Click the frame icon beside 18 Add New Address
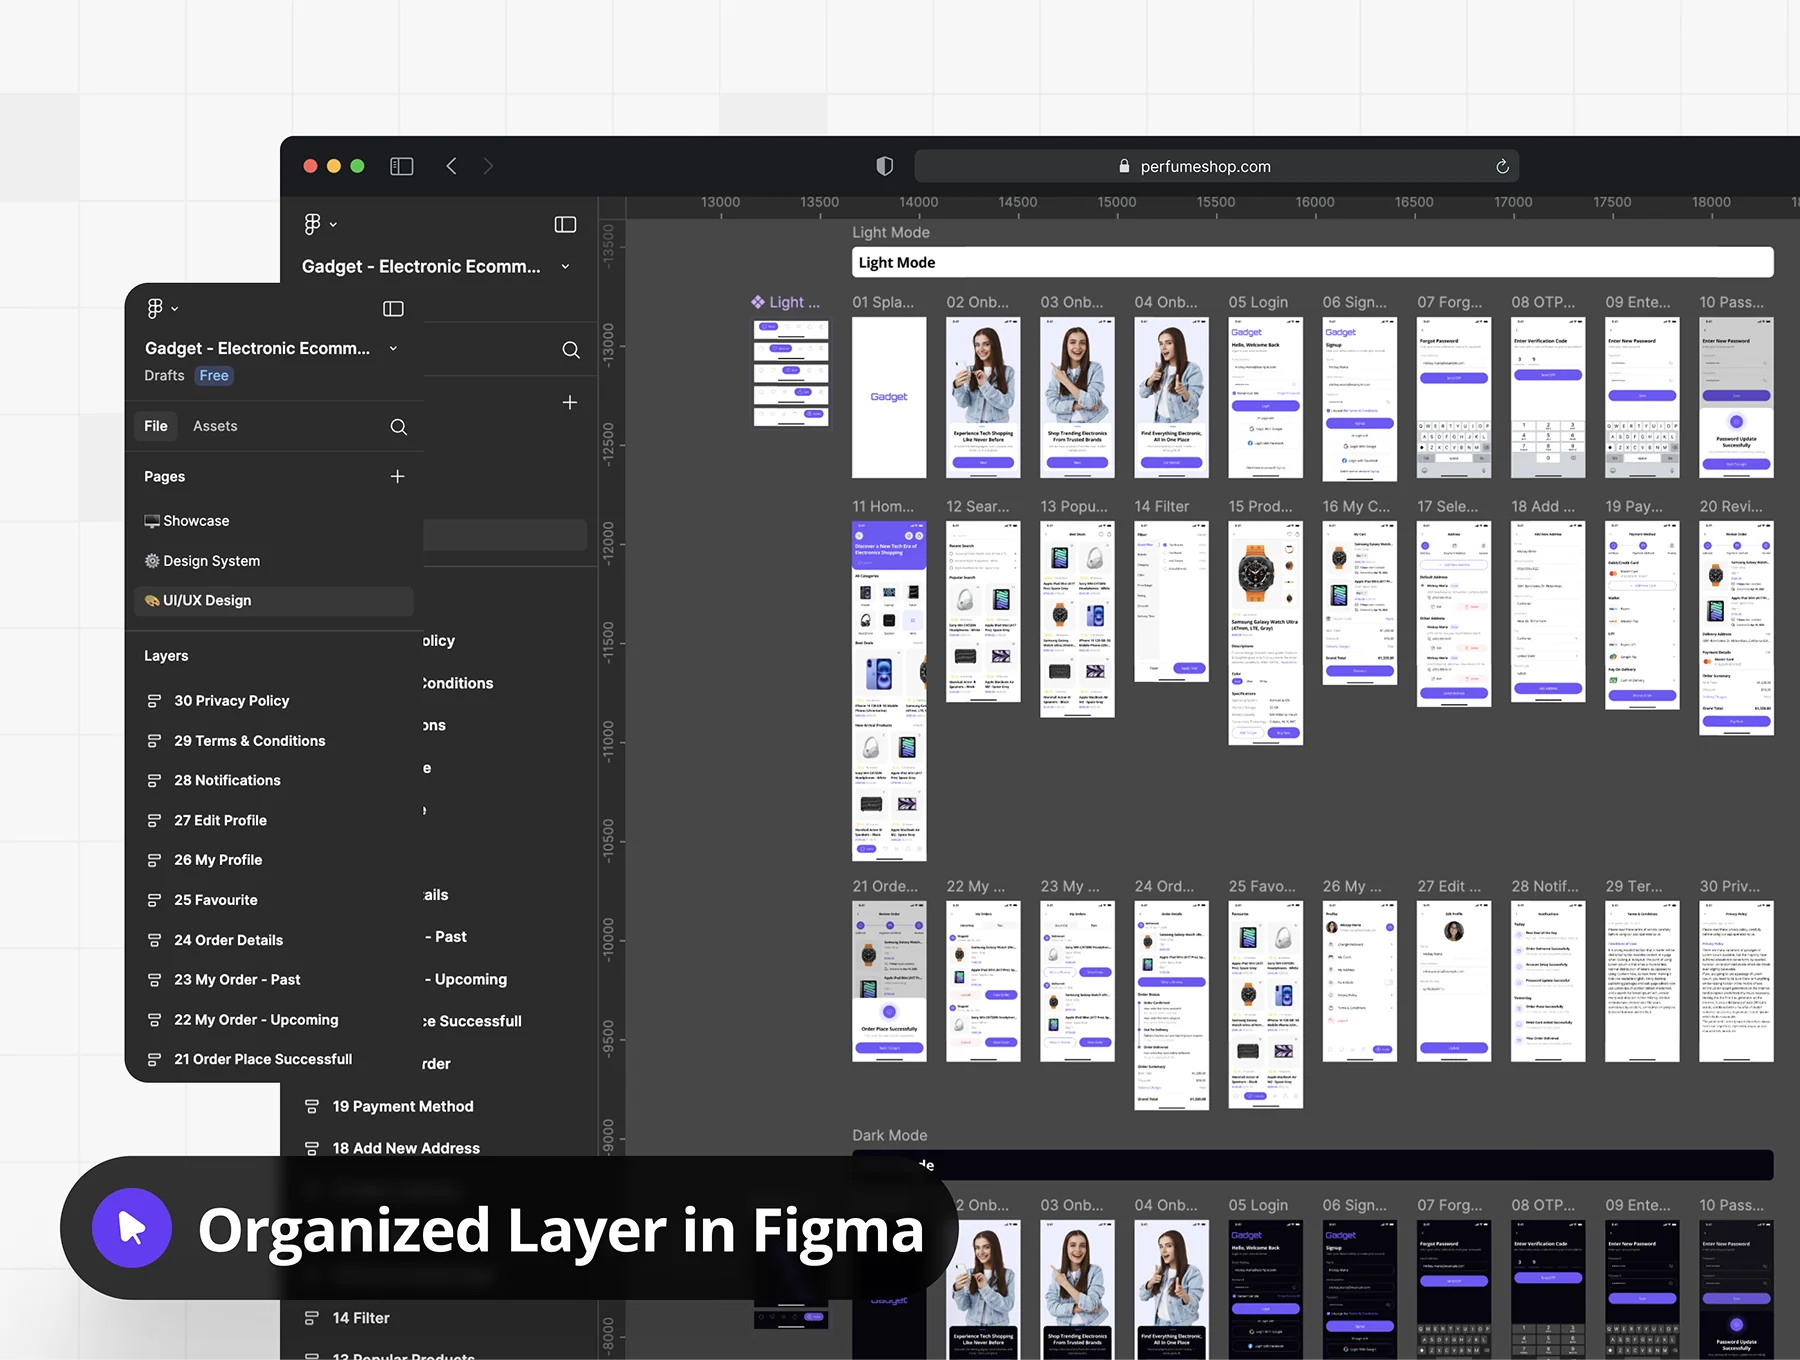The height and width of the screenshot is (1360, 1800). (312, 1149)
